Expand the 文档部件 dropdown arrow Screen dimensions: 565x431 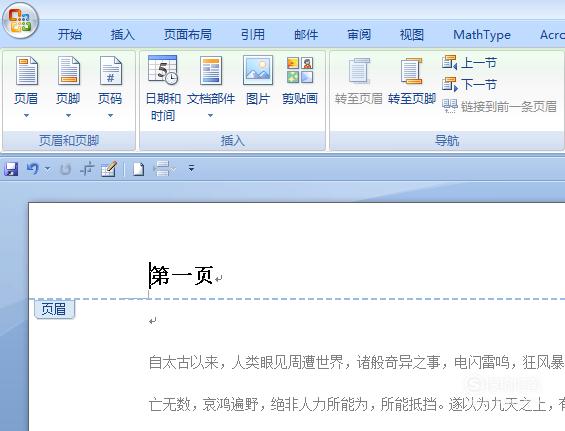(211, 116)
